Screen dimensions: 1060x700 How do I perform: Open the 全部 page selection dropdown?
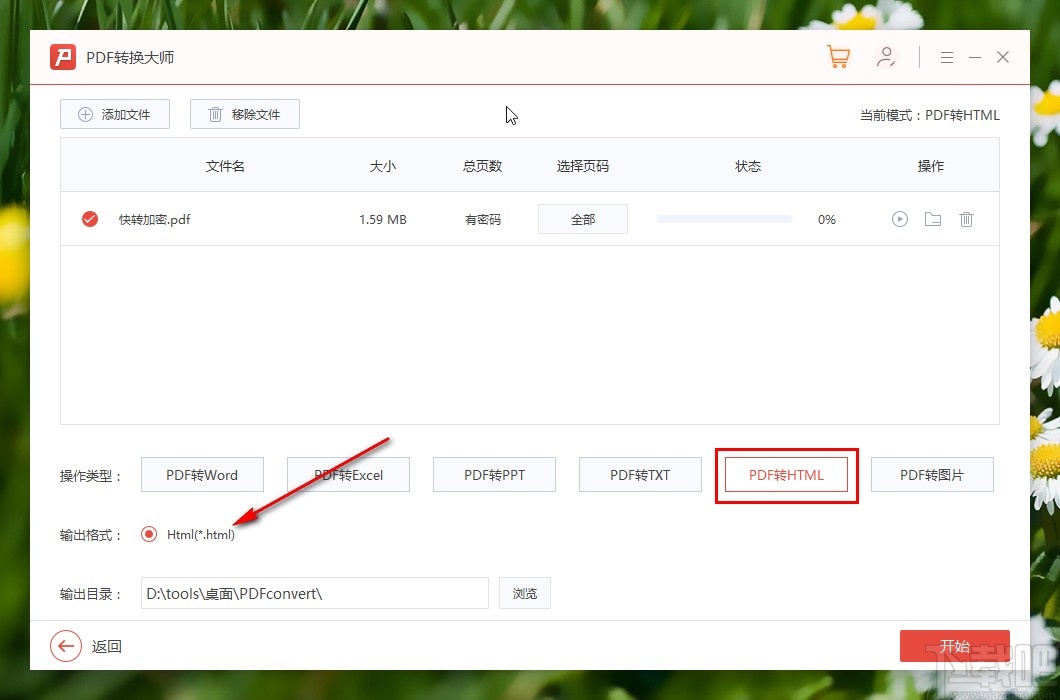[x=582, y=219]
